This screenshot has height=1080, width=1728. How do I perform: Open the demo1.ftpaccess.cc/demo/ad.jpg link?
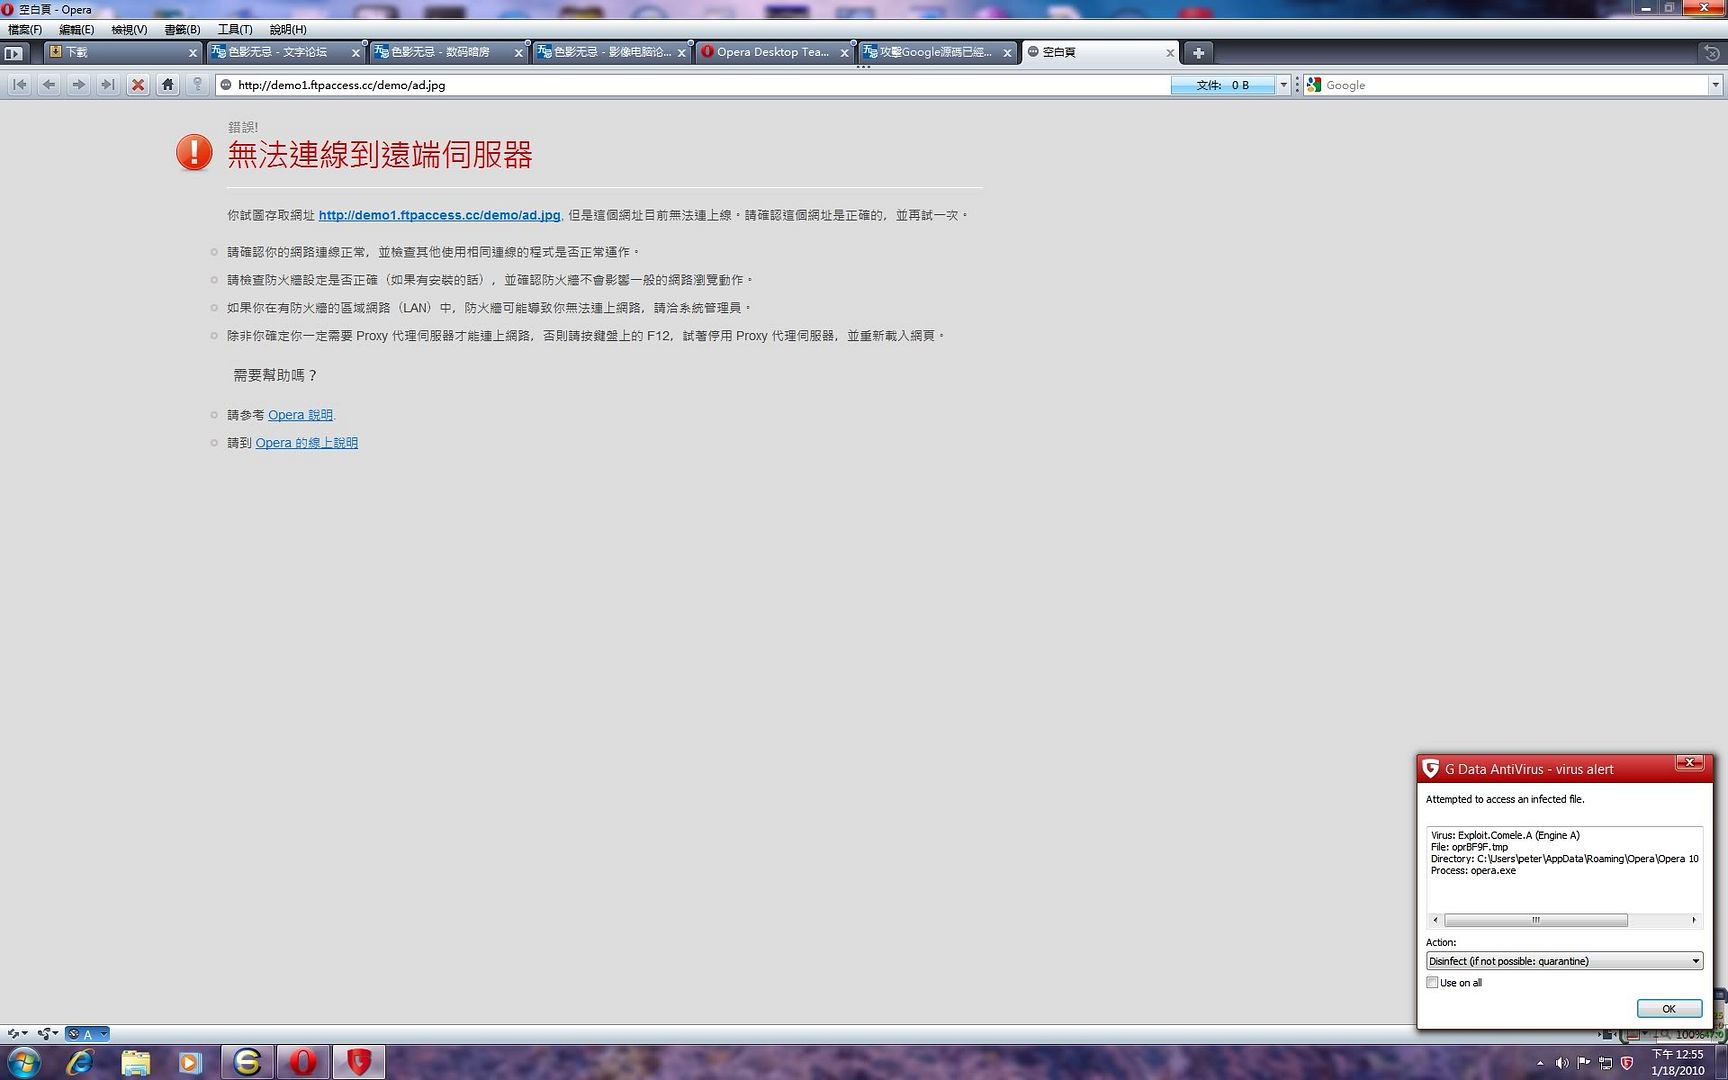[x=439, y=215]
